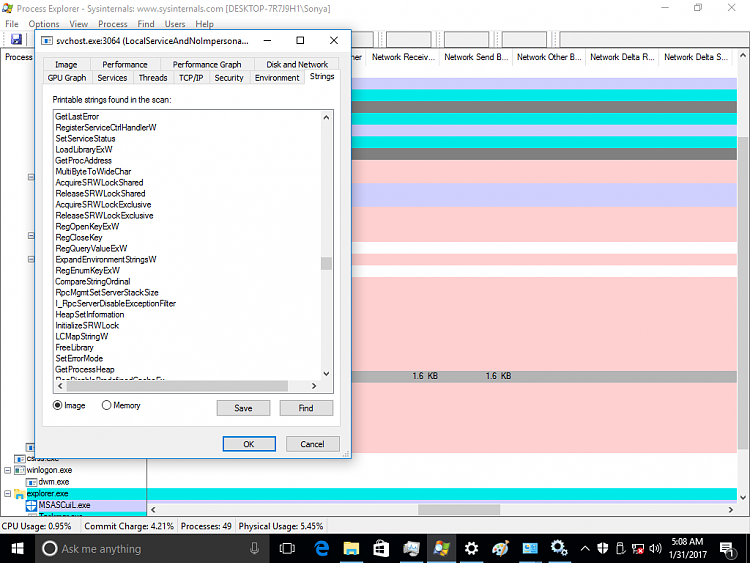Click the Cortana microphone icon

[x=254, y=549]
